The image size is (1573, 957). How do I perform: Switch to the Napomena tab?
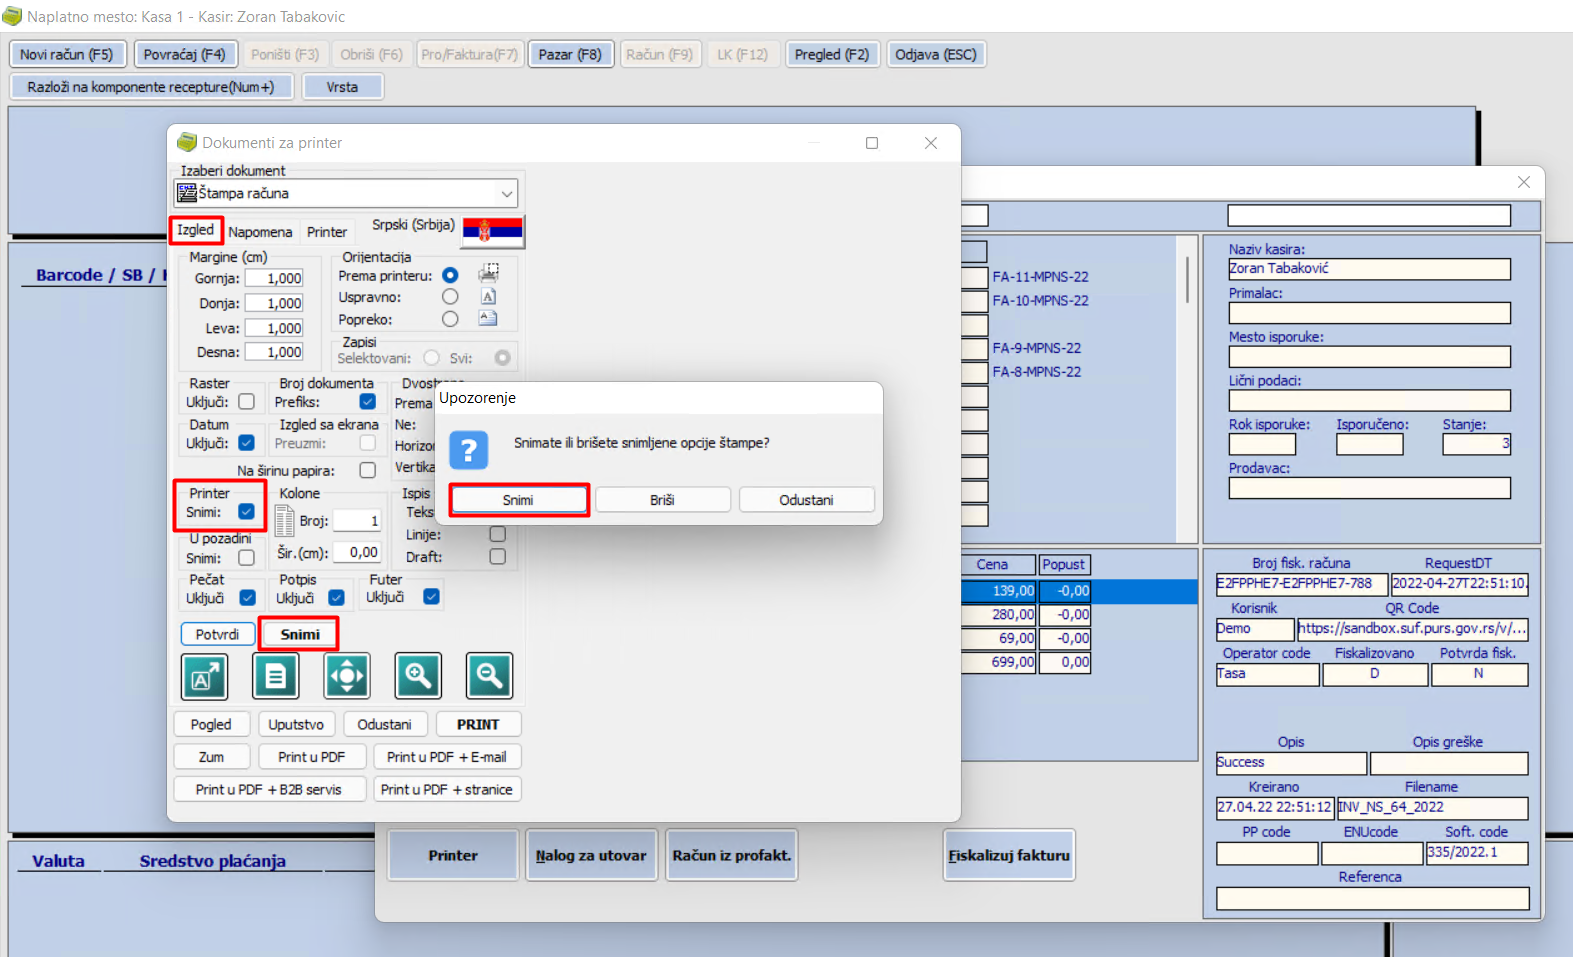coord(260,232)
